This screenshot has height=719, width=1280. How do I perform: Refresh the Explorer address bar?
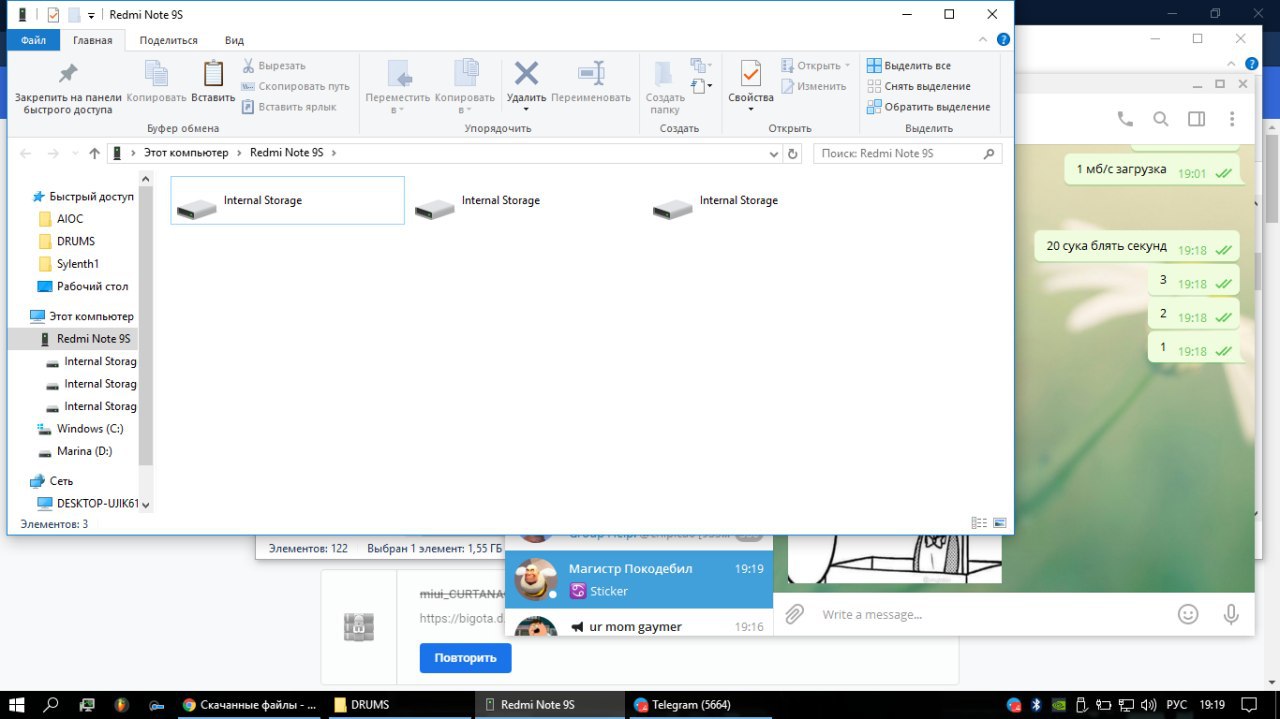(794, 154)
